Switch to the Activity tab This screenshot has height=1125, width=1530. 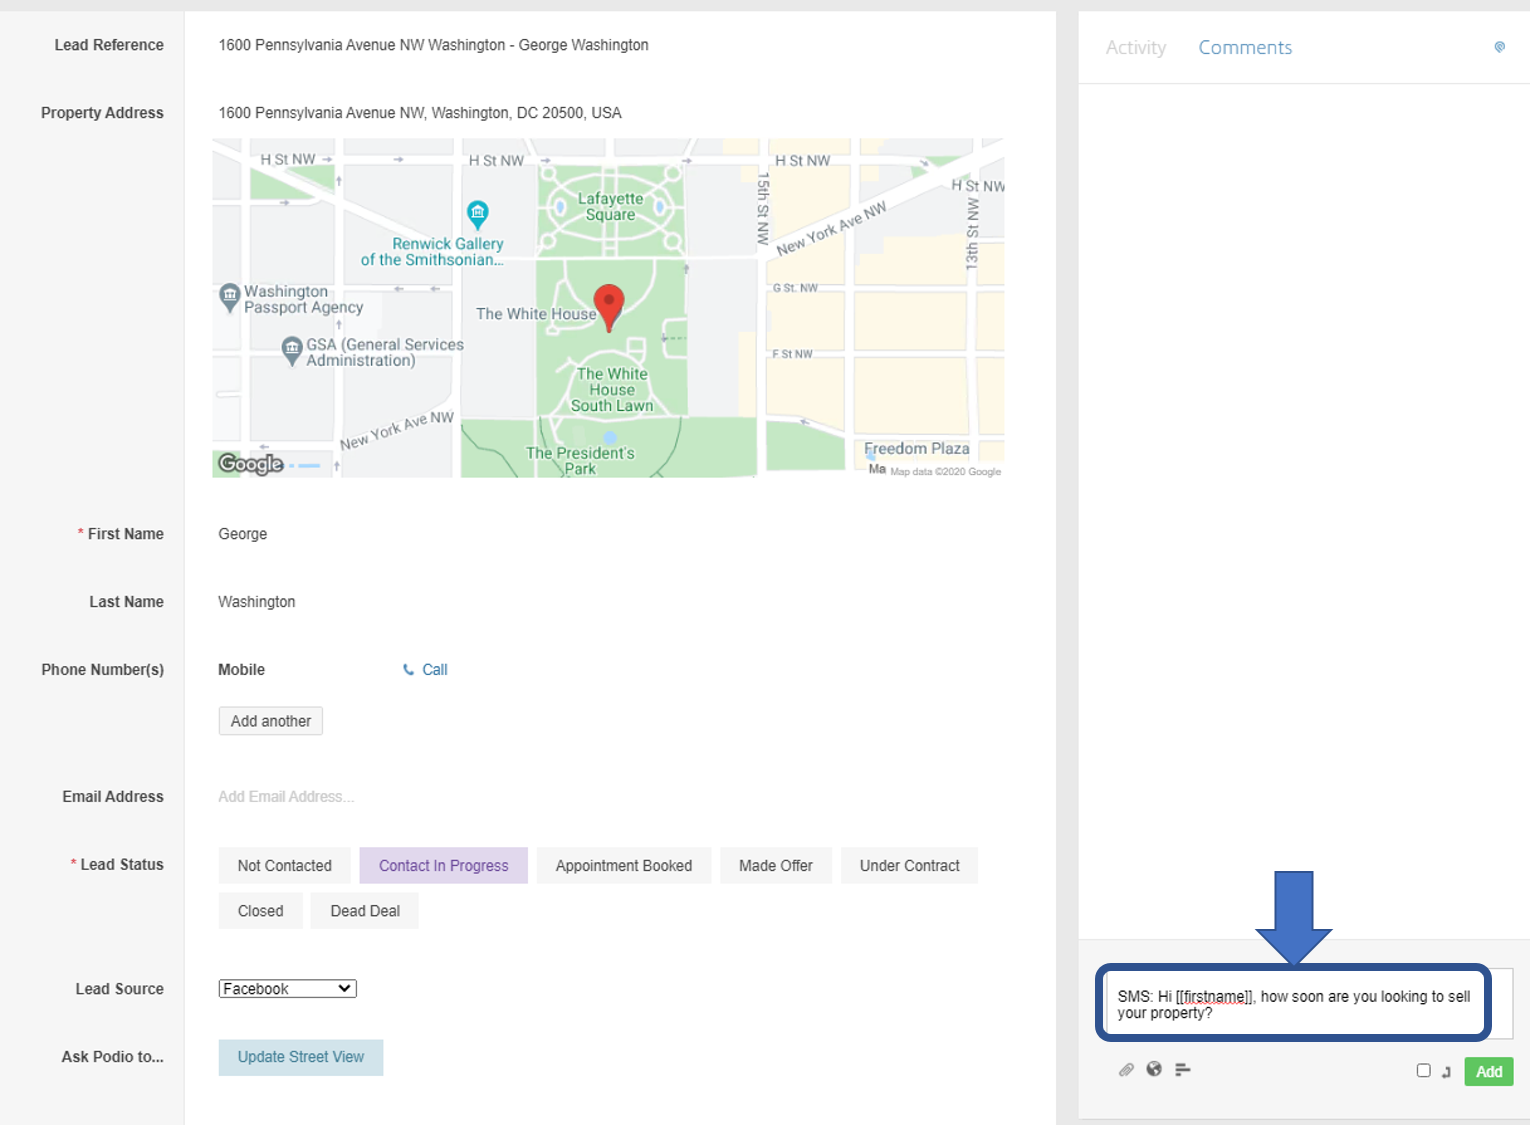click(1135, 48)
